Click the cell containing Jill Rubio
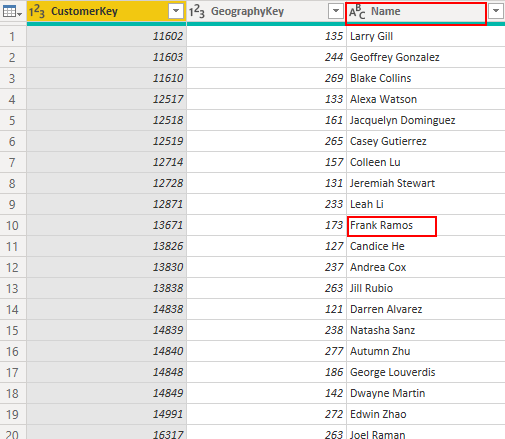Viewport: 505px width, 439px height. click(x=426, y=288)
